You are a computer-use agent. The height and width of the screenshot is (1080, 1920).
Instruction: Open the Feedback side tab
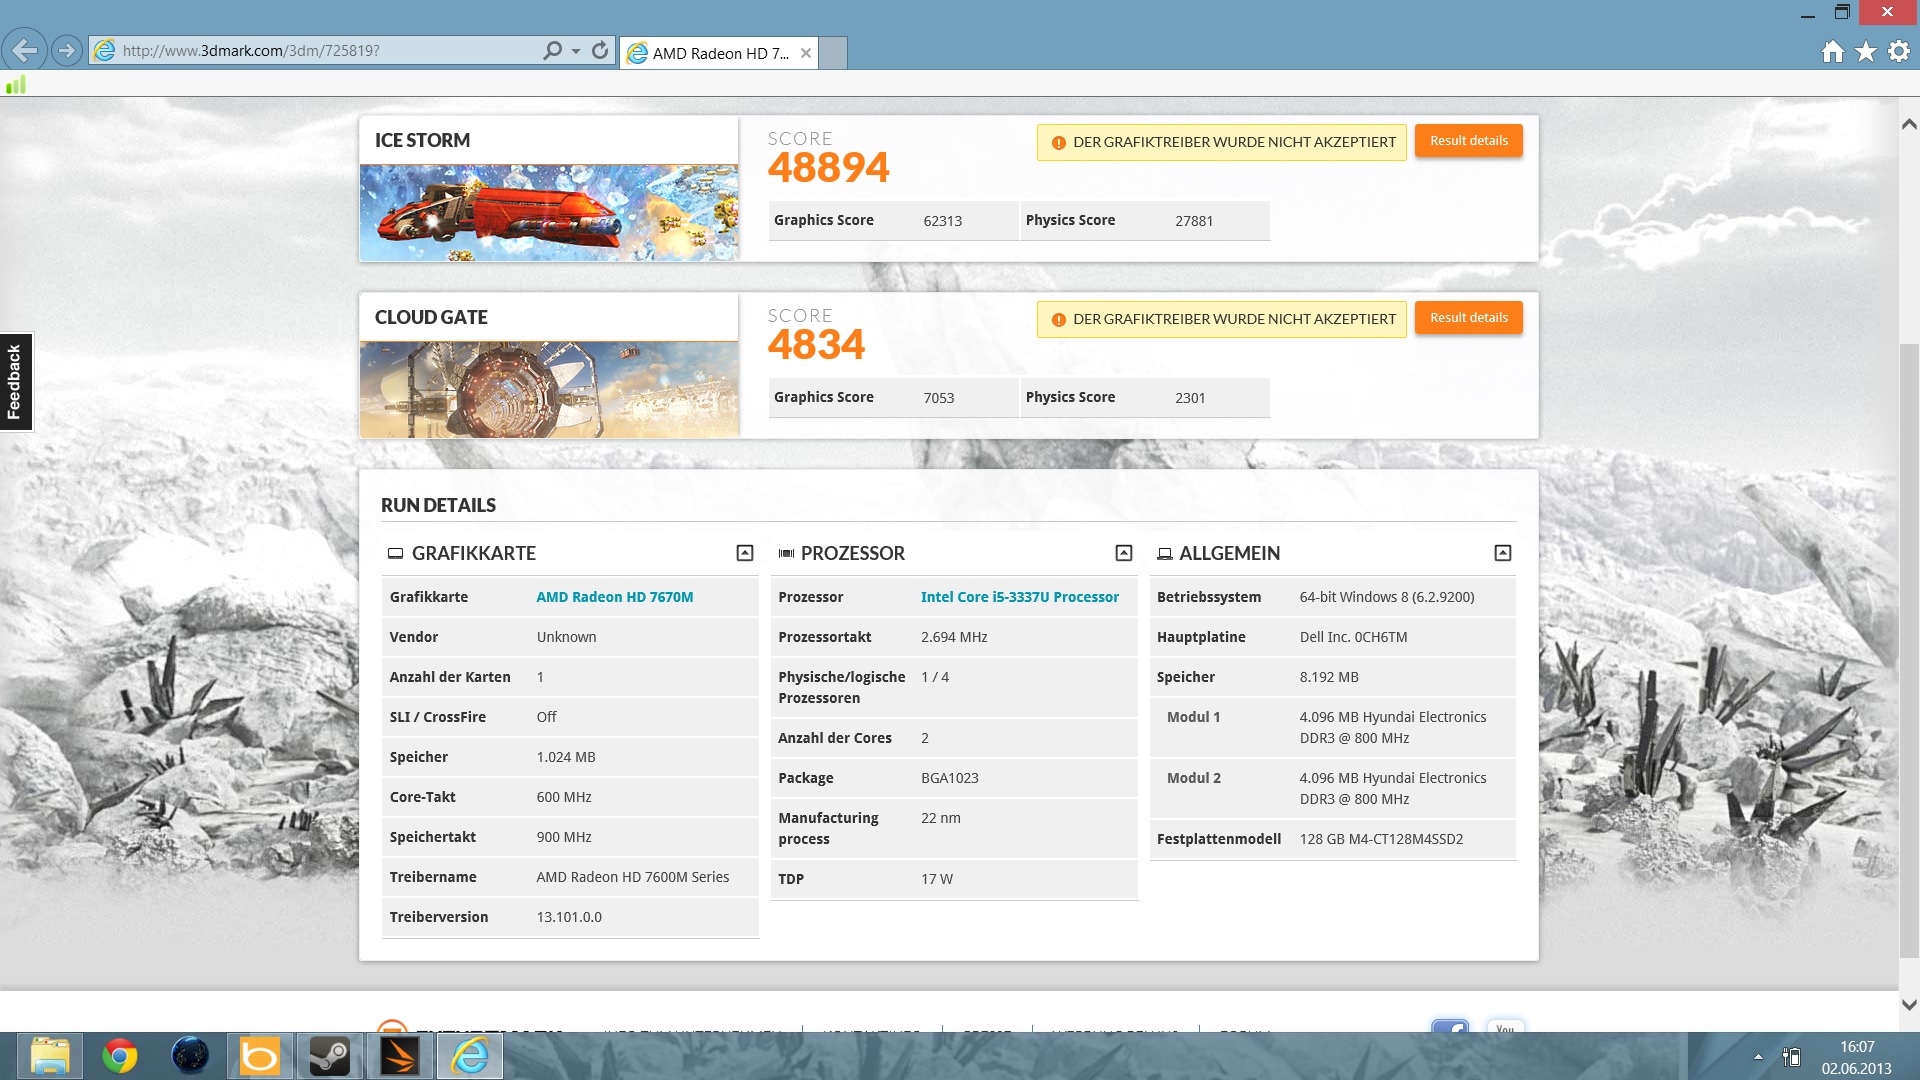click(16, 382)
